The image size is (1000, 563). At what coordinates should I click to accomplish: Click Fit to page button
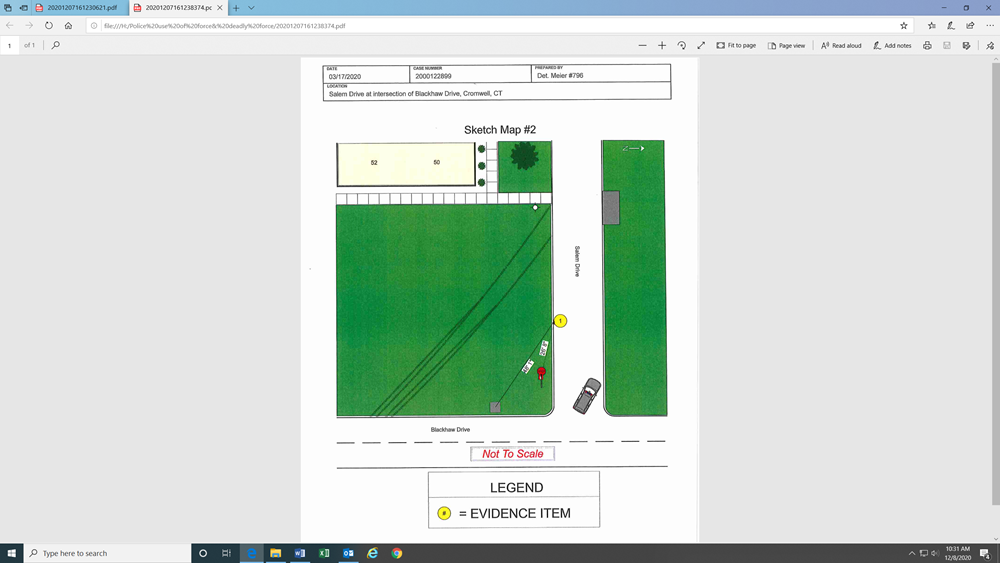pos(736,45)
